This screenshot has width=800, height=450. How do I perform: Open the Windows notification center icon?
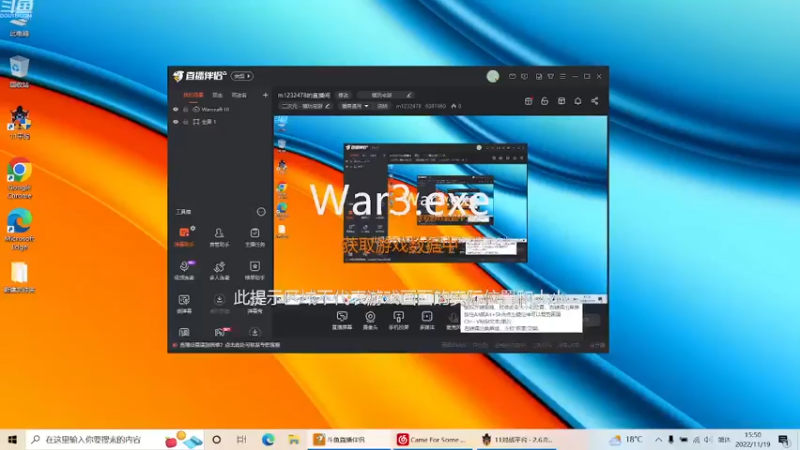(784, 439)
